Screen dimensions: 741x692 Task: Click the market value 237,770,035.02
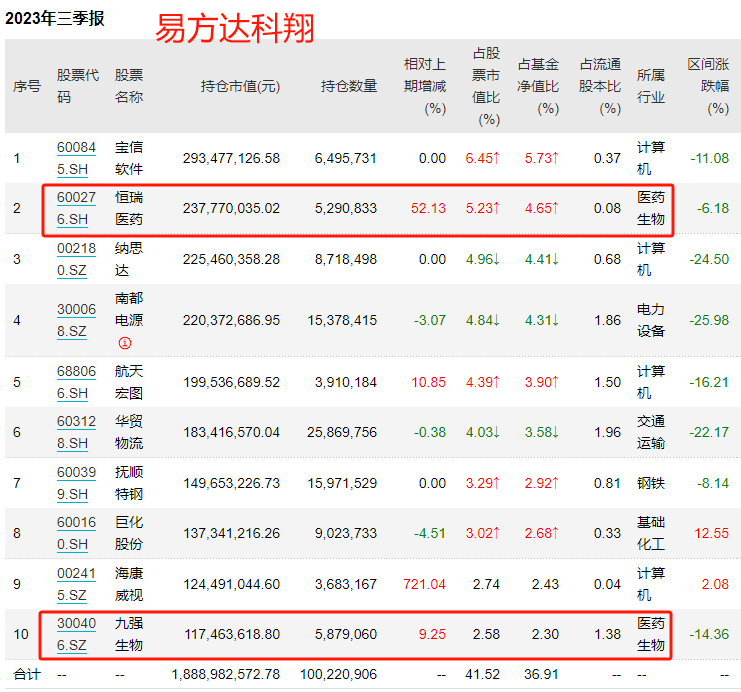(x=232, y=208)
